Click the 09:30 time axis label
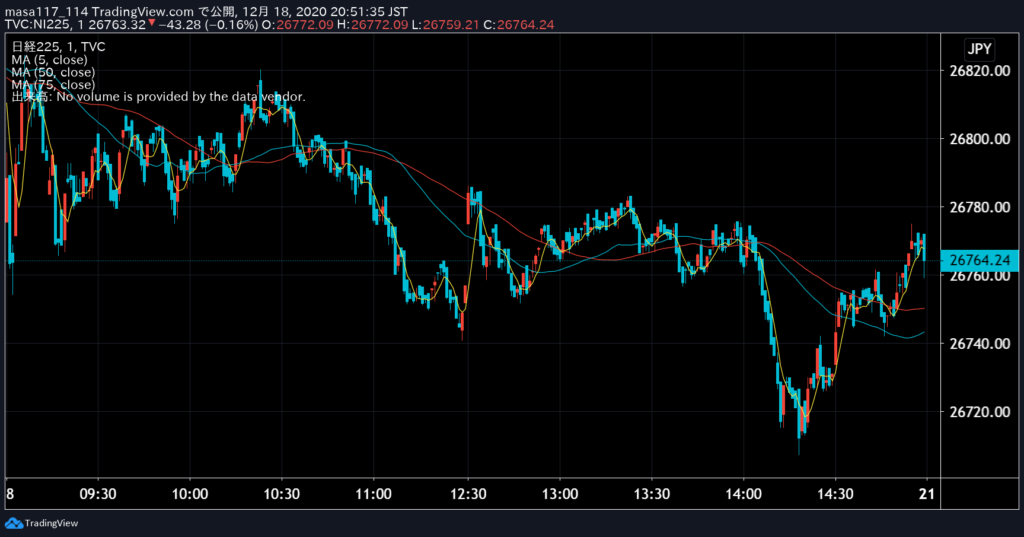The height and width of the screenshot is (537, 1024). [98, 494]
